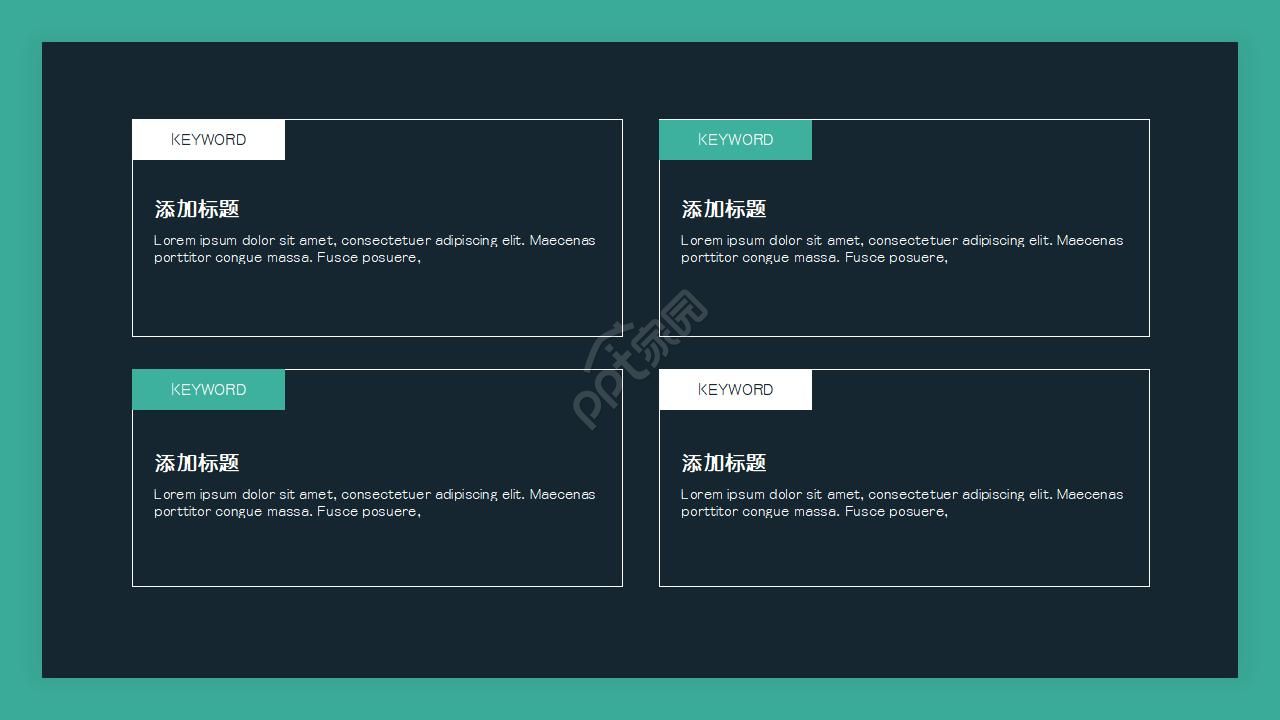Viewport: 1280px width, 720px height.
Task: Select the 添加标题 heading in the bottom-right card
Action: coord(724,463)
